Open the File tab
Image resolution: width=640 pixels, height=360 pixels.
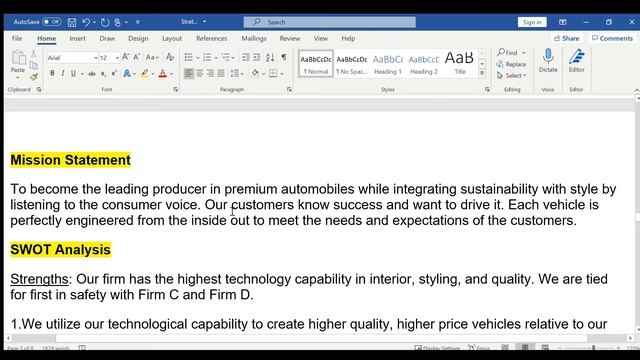(17, 38)
